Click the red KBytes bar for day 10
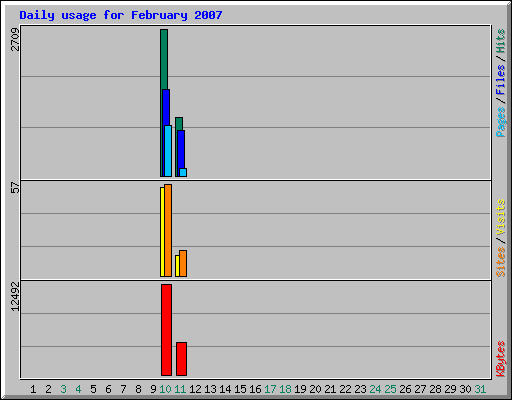 point(166,330)
